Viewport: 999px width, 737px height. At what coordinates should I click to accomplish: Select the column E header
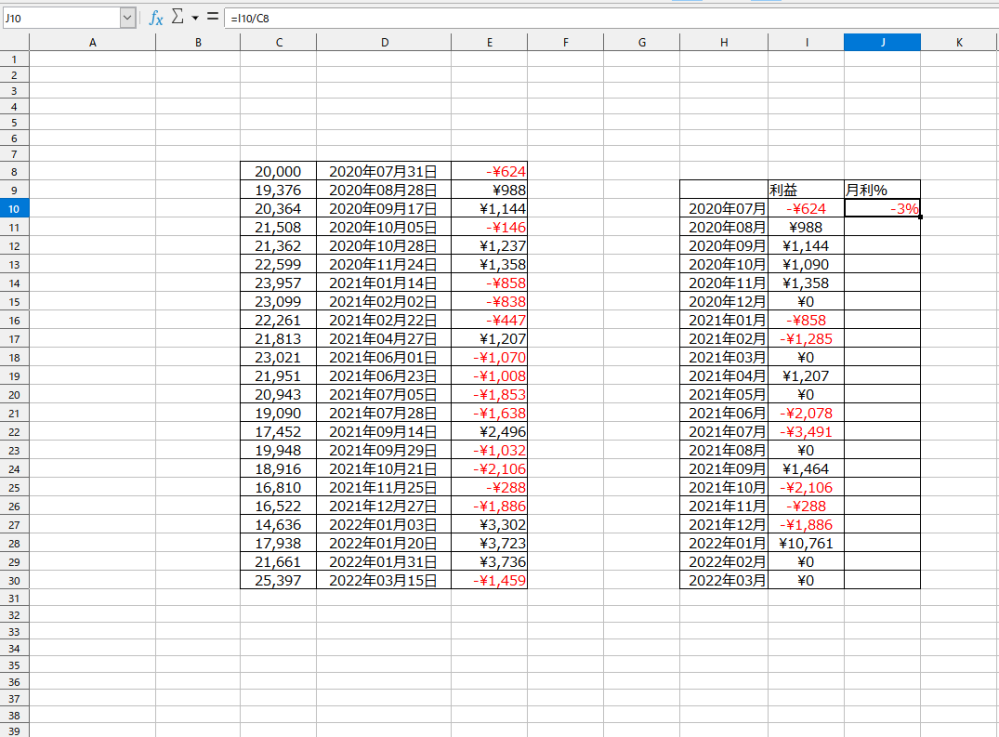coord(489,42)
